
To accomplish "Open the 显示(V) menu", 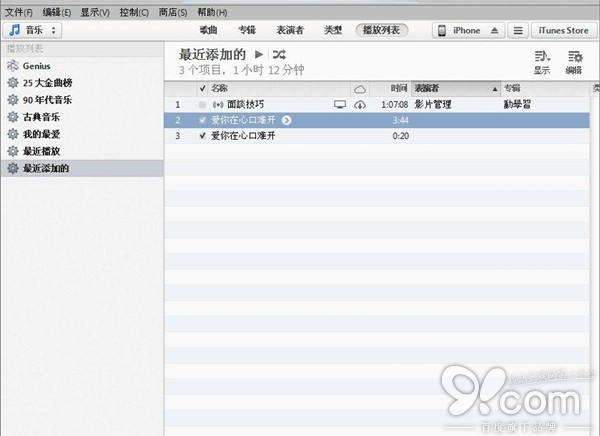I will coord(95,13).
